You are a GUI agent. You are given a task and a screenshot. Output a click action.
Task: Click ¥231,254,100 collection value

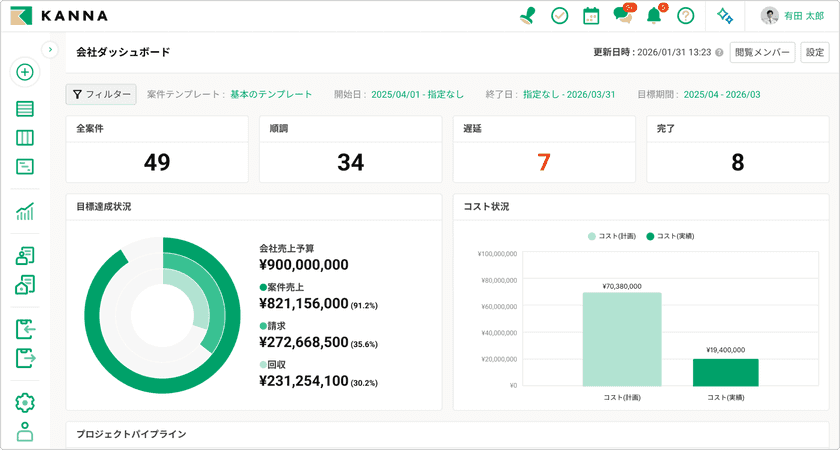304,381
